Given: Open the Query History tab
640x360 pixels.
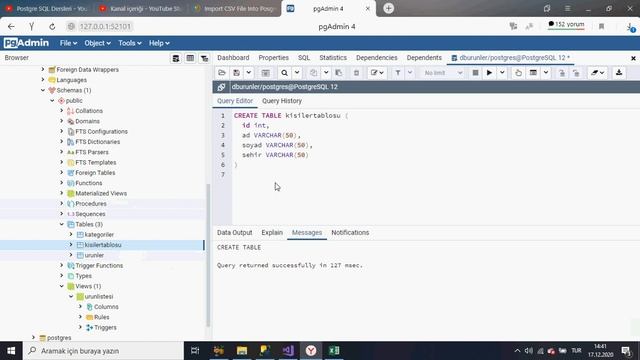Looking at the screenshot, I should pos(282,101).
